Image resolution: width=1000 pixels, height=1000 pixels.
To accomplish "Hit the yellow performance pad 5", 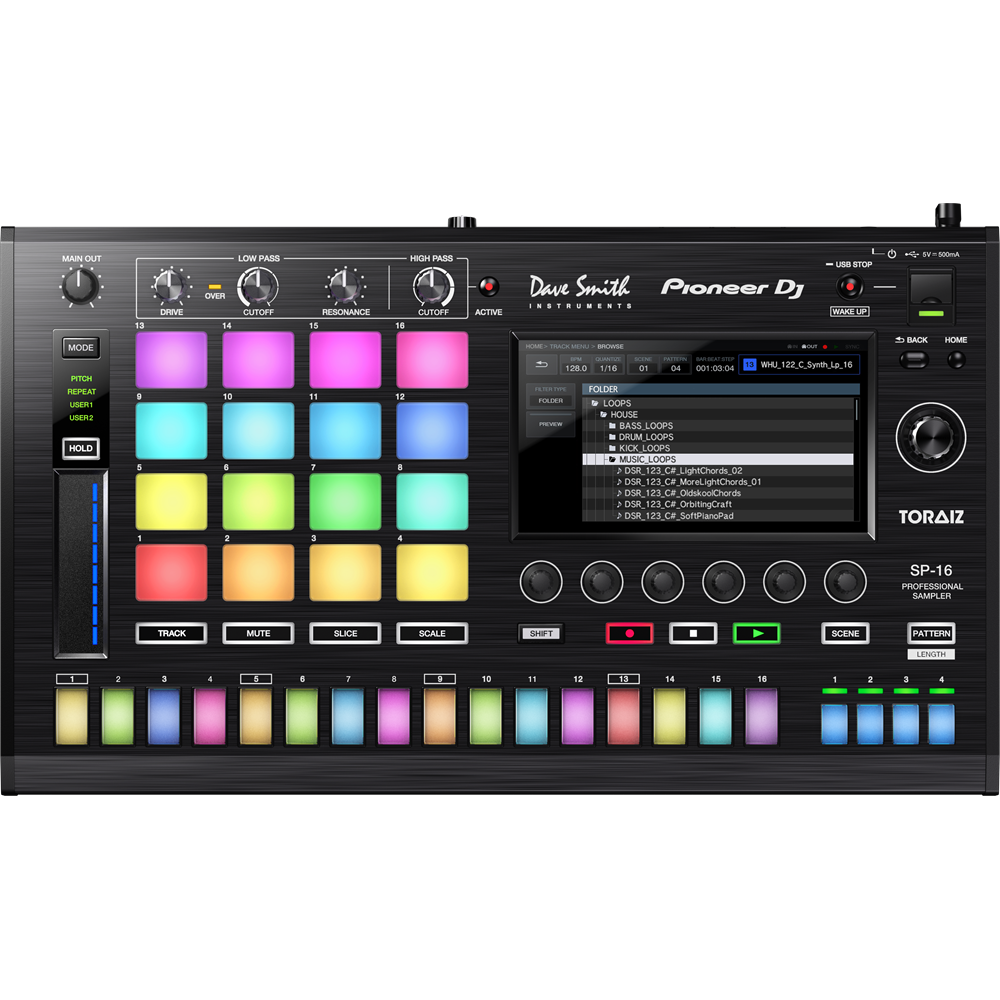I will pyautogui.click(x=172, y=501).
